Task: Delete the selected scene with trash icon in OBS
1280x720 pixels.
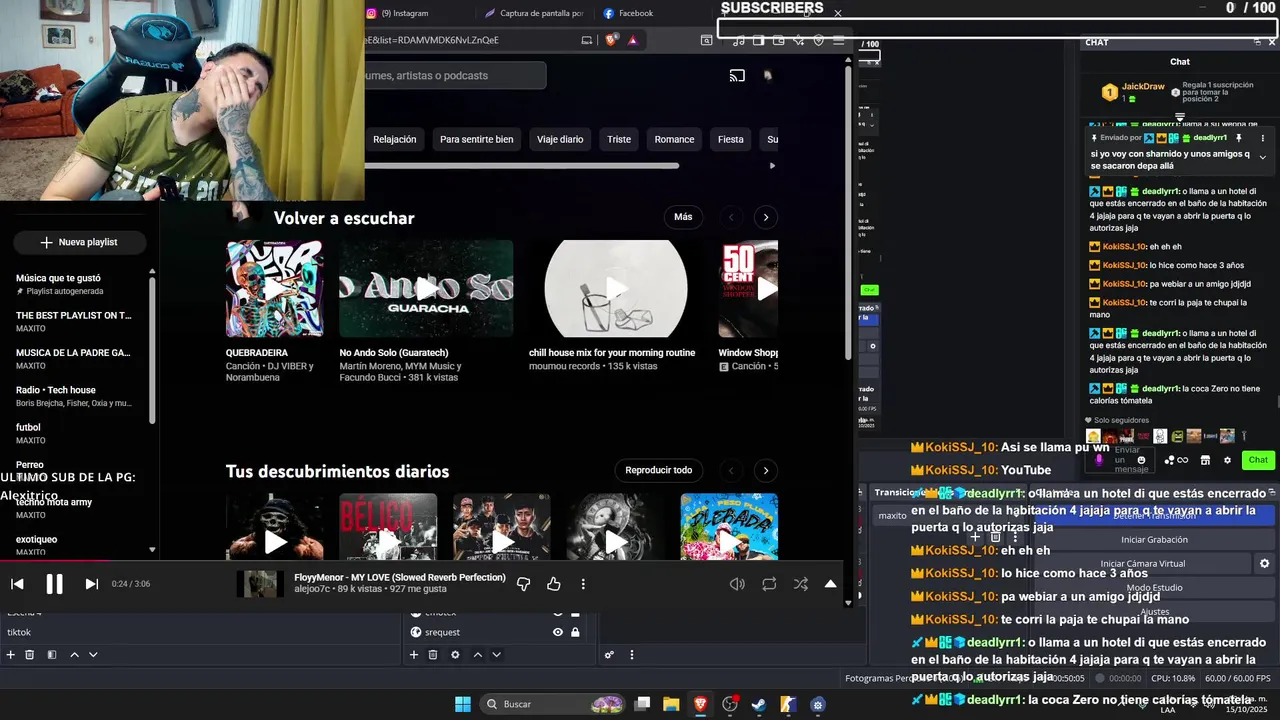Action: point(30,655)
